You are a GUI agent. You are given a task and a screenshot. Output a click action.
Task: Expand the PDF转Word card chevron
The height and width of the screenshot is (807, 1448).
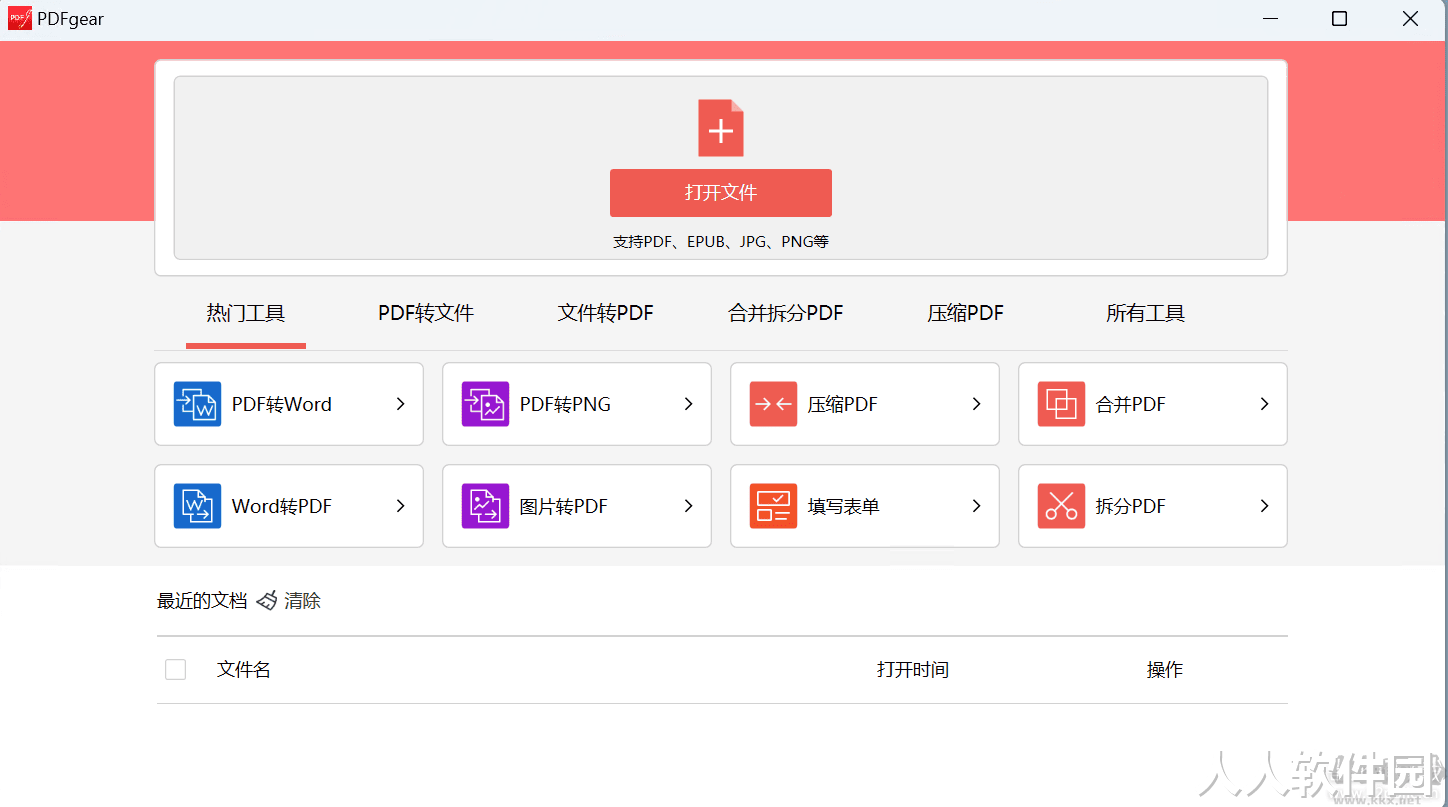400,404
